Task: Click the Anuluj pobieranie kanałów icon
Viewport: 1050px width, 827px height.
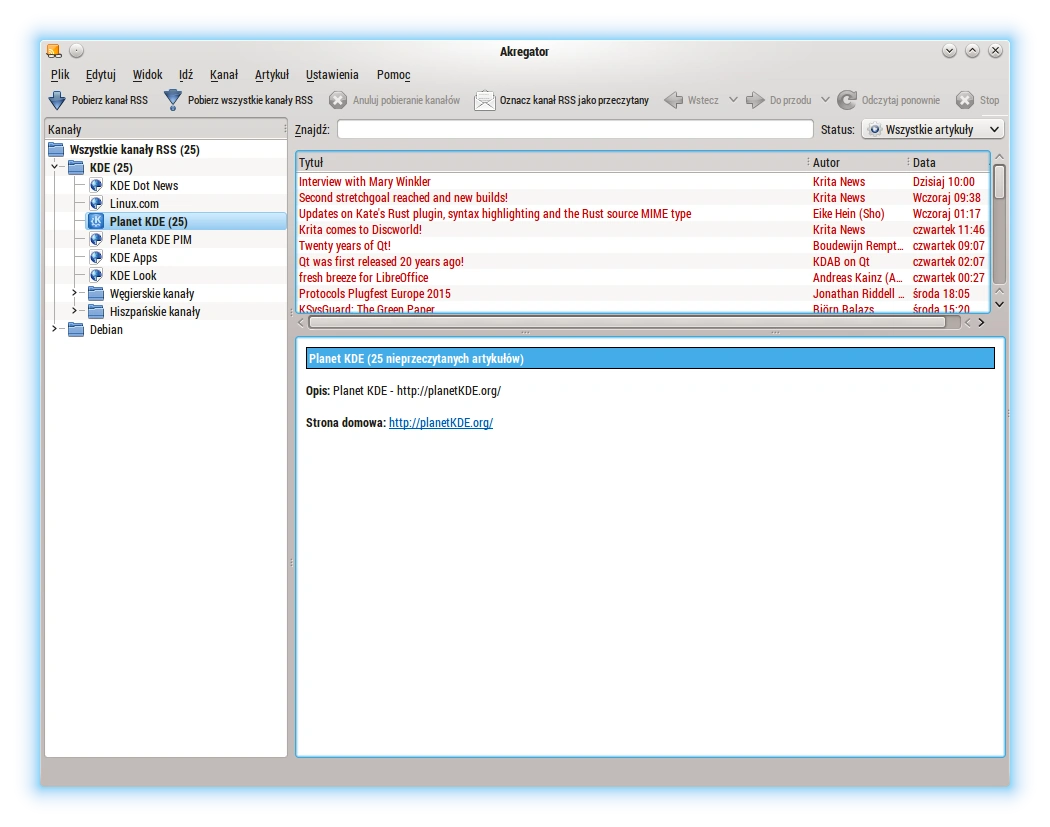Action: (338, 100)
